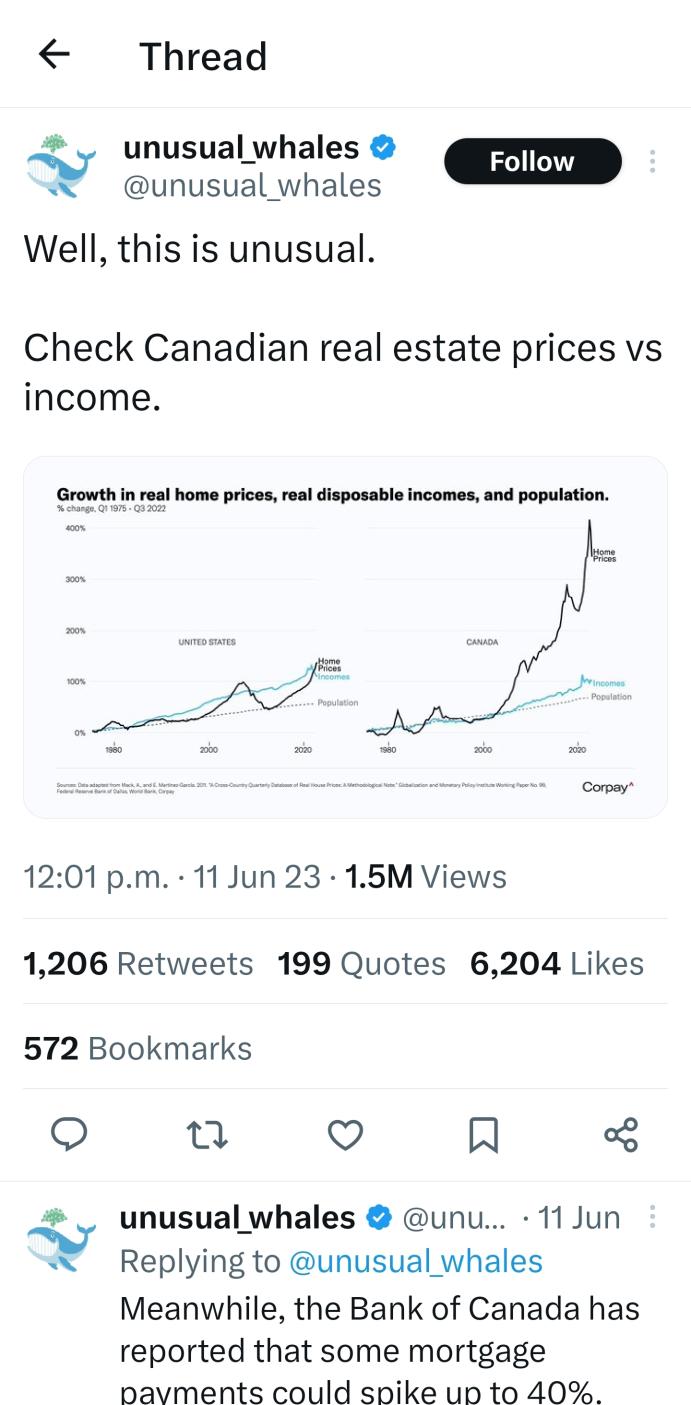The height and width of the screenshot is (1405, 691).
Task: Retweet using the arrows icon
Action: coord(208,1134)
